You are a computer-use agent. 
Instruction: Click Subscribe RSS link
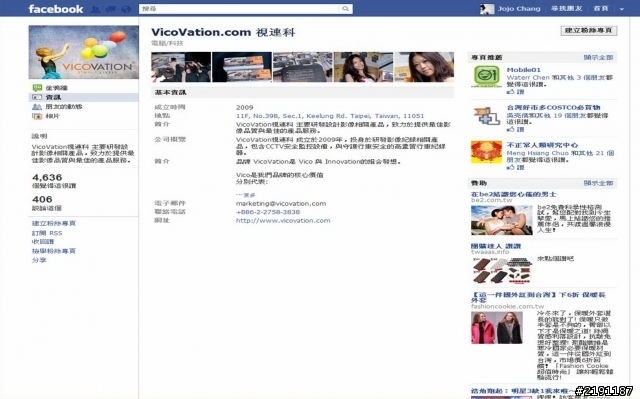[x=47, y=233]
